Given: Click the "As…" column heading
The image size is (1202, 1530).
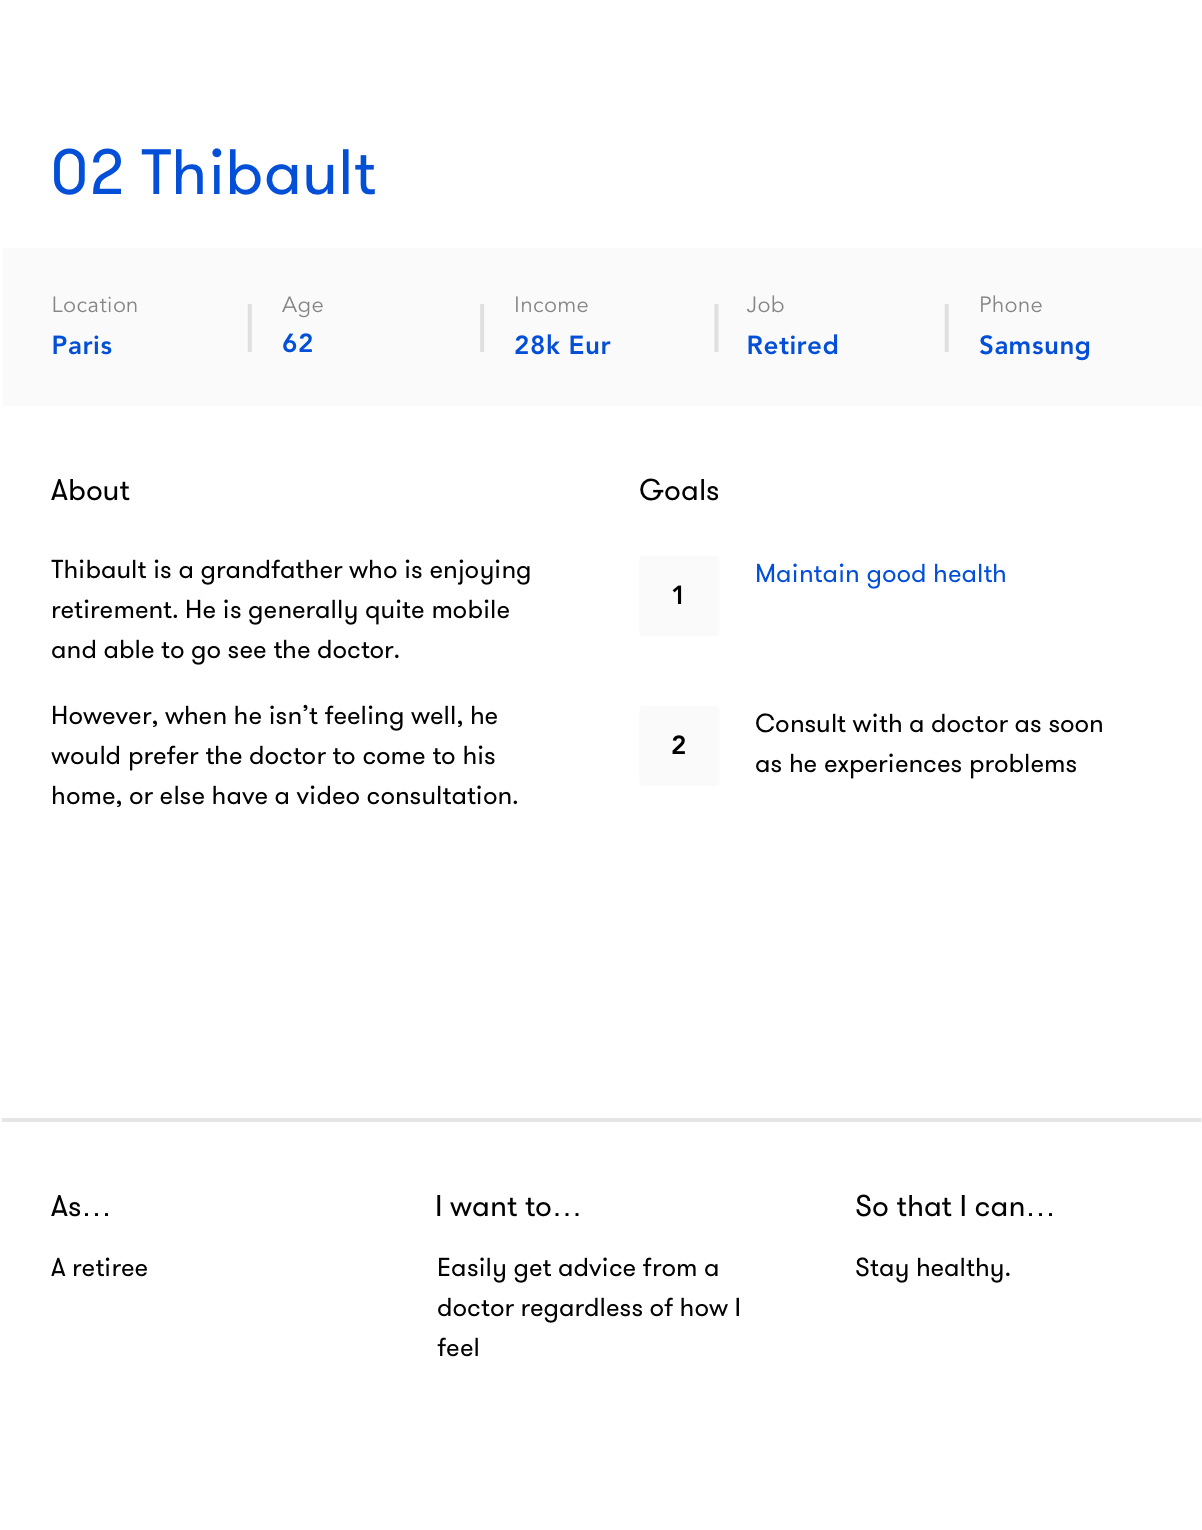Looking at the screenshot, I should [x=81, y=1207].
